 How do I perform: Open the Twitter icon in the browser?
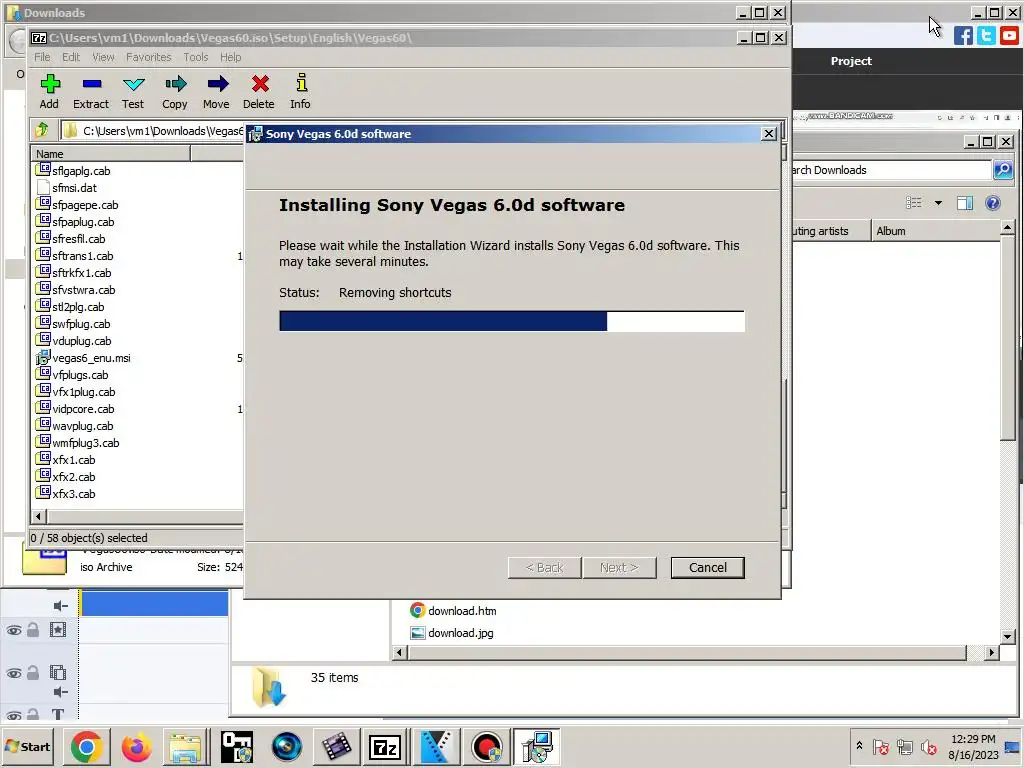(x=986, y=35)
